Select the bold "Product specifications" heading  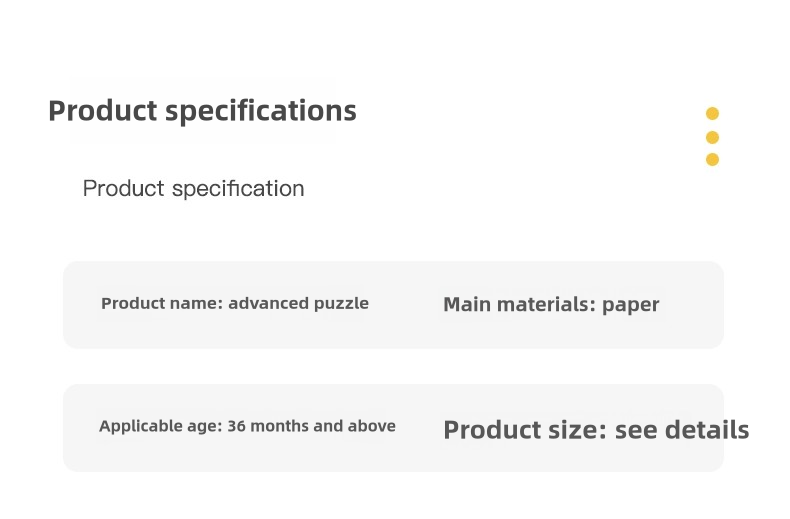pyautogui.click(x=202, y=110)
